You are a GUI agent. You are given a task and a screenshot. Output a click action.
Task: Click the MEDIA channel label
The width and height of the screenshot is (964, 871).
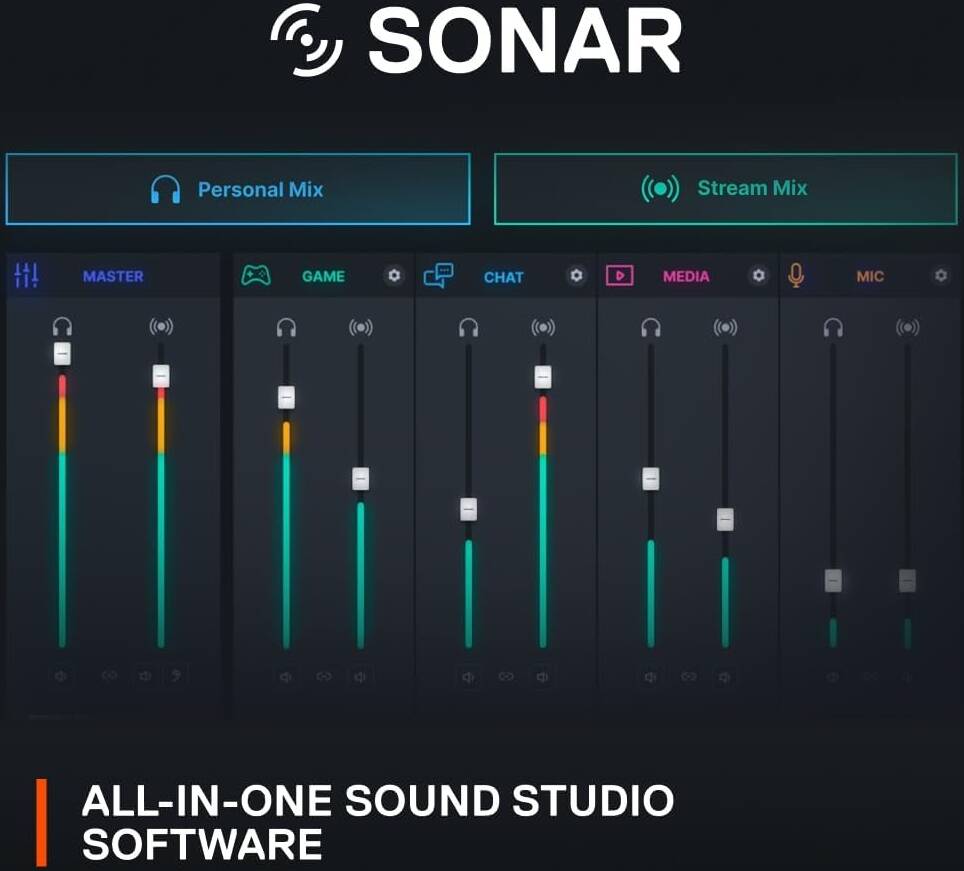pyautogui.click(x=686, y=277)
